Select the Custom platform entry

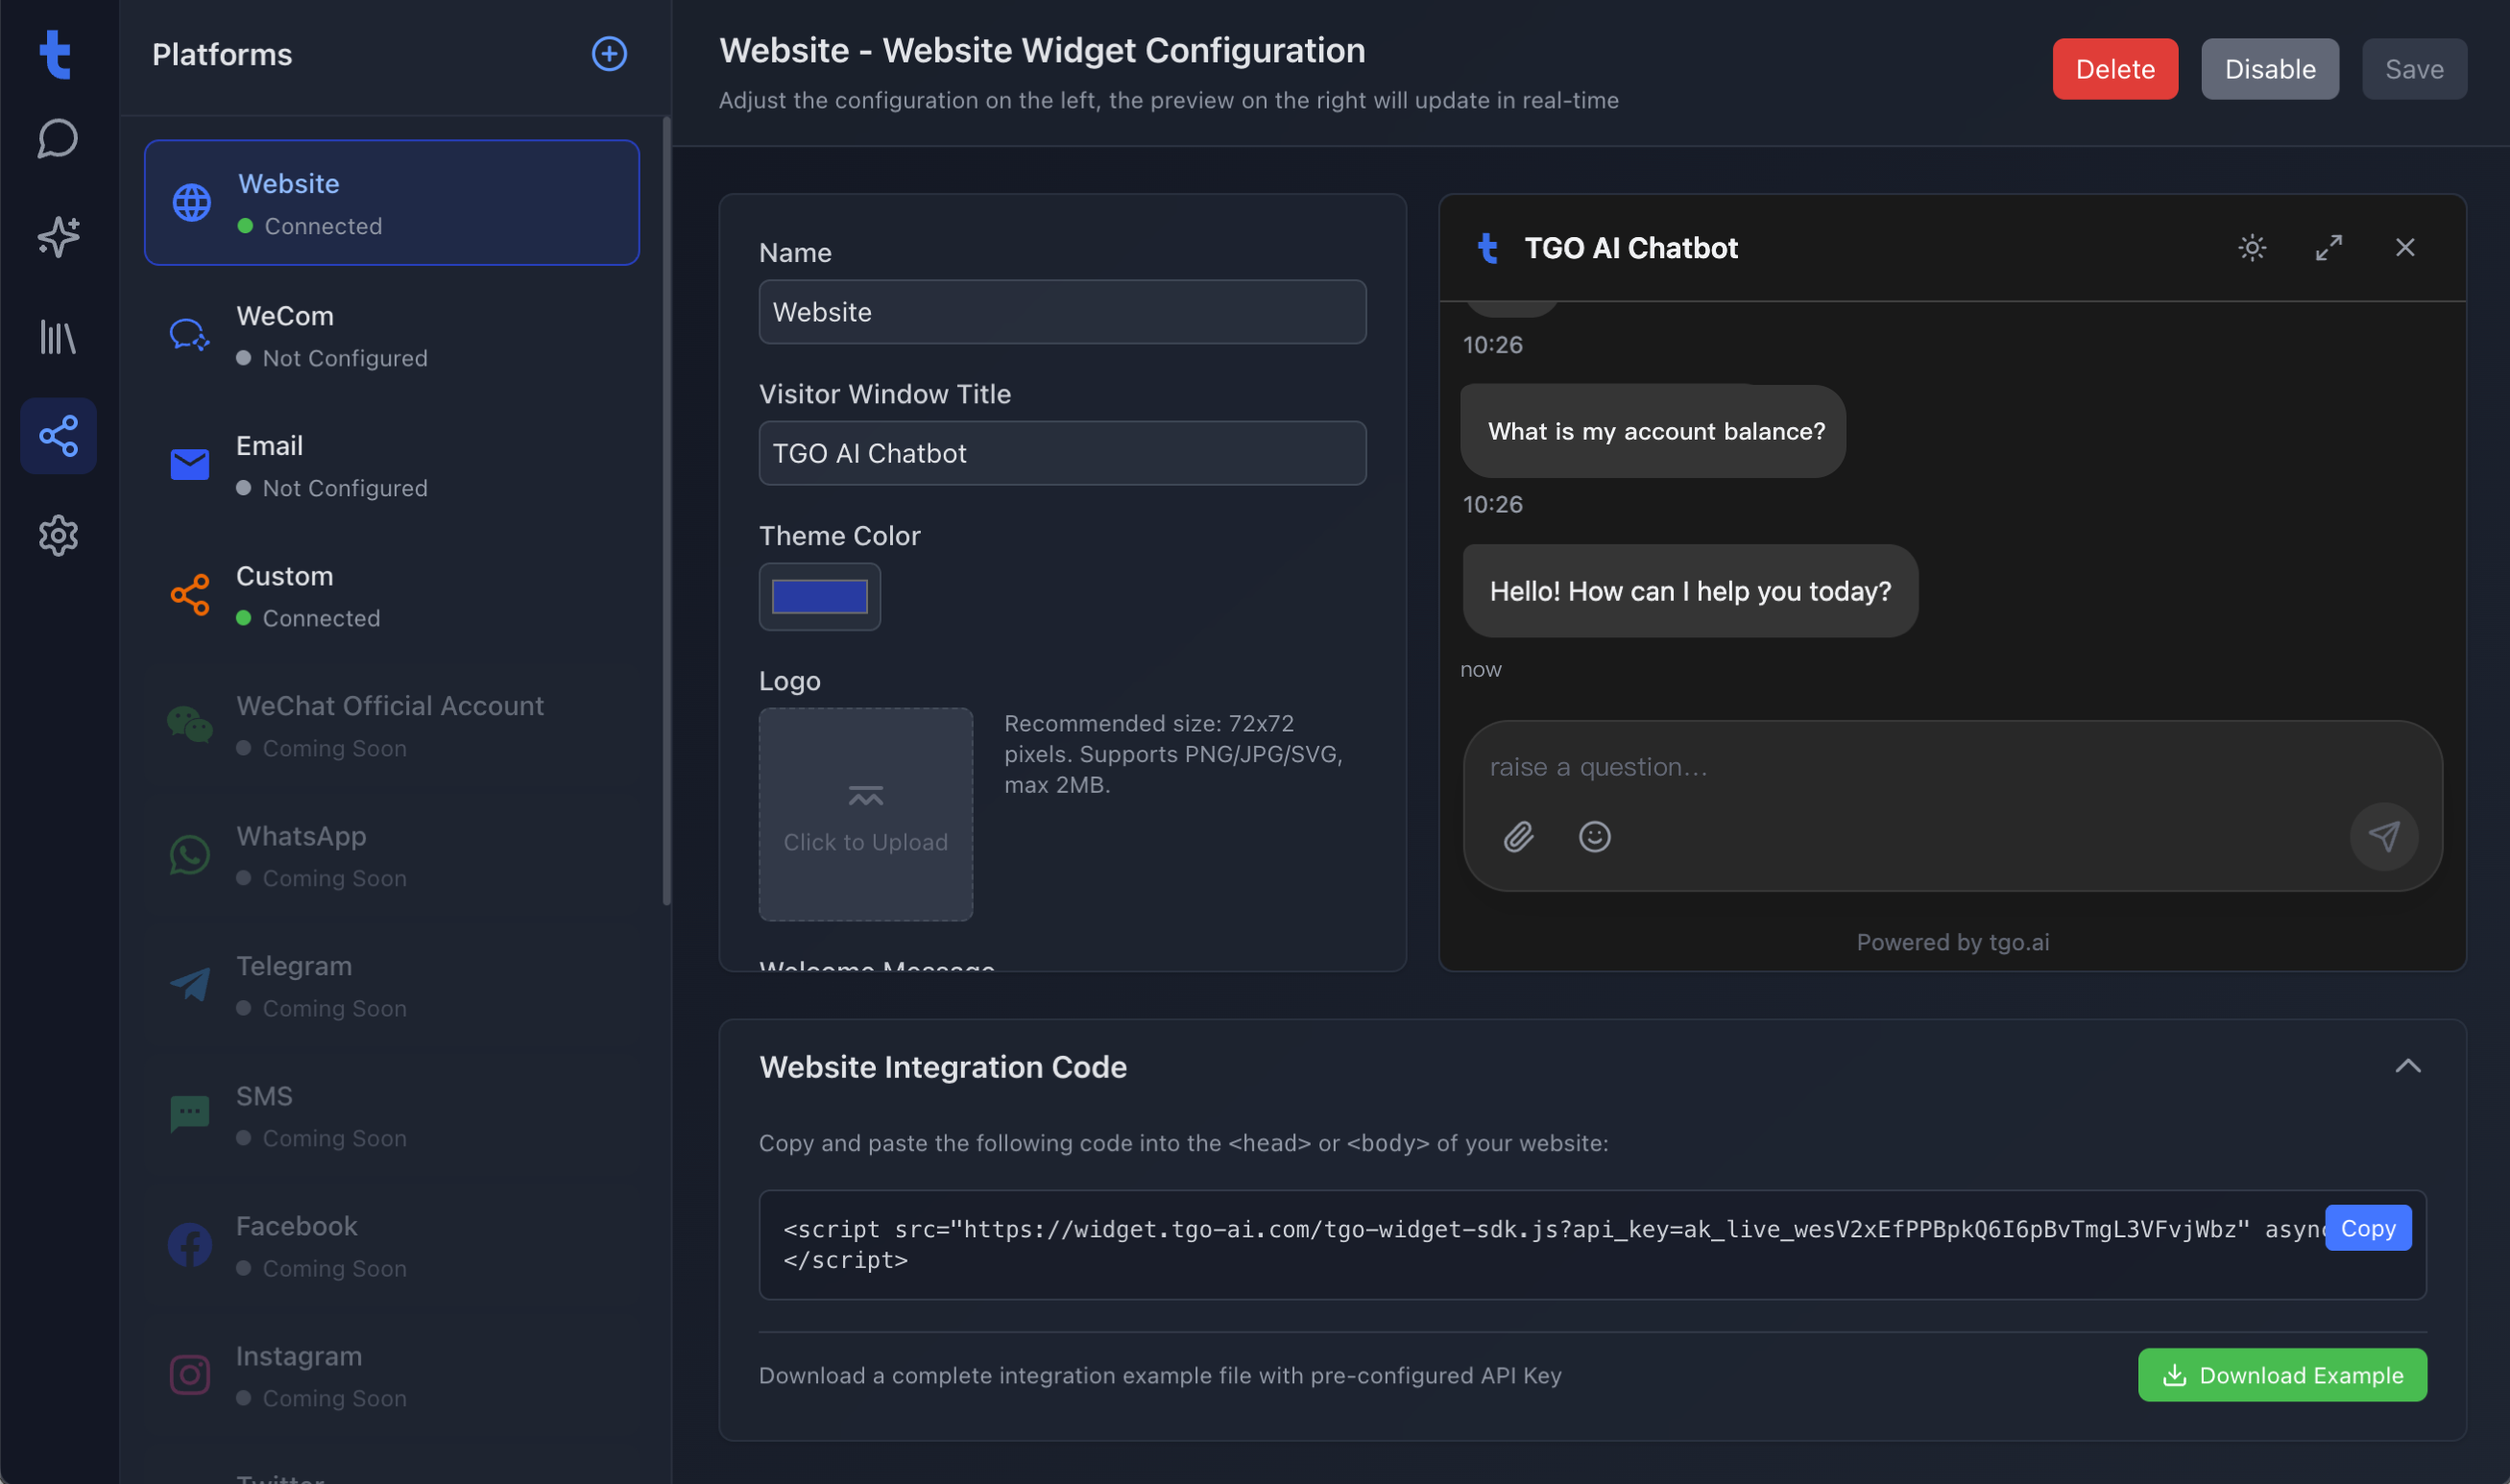[x=391, y=595]
